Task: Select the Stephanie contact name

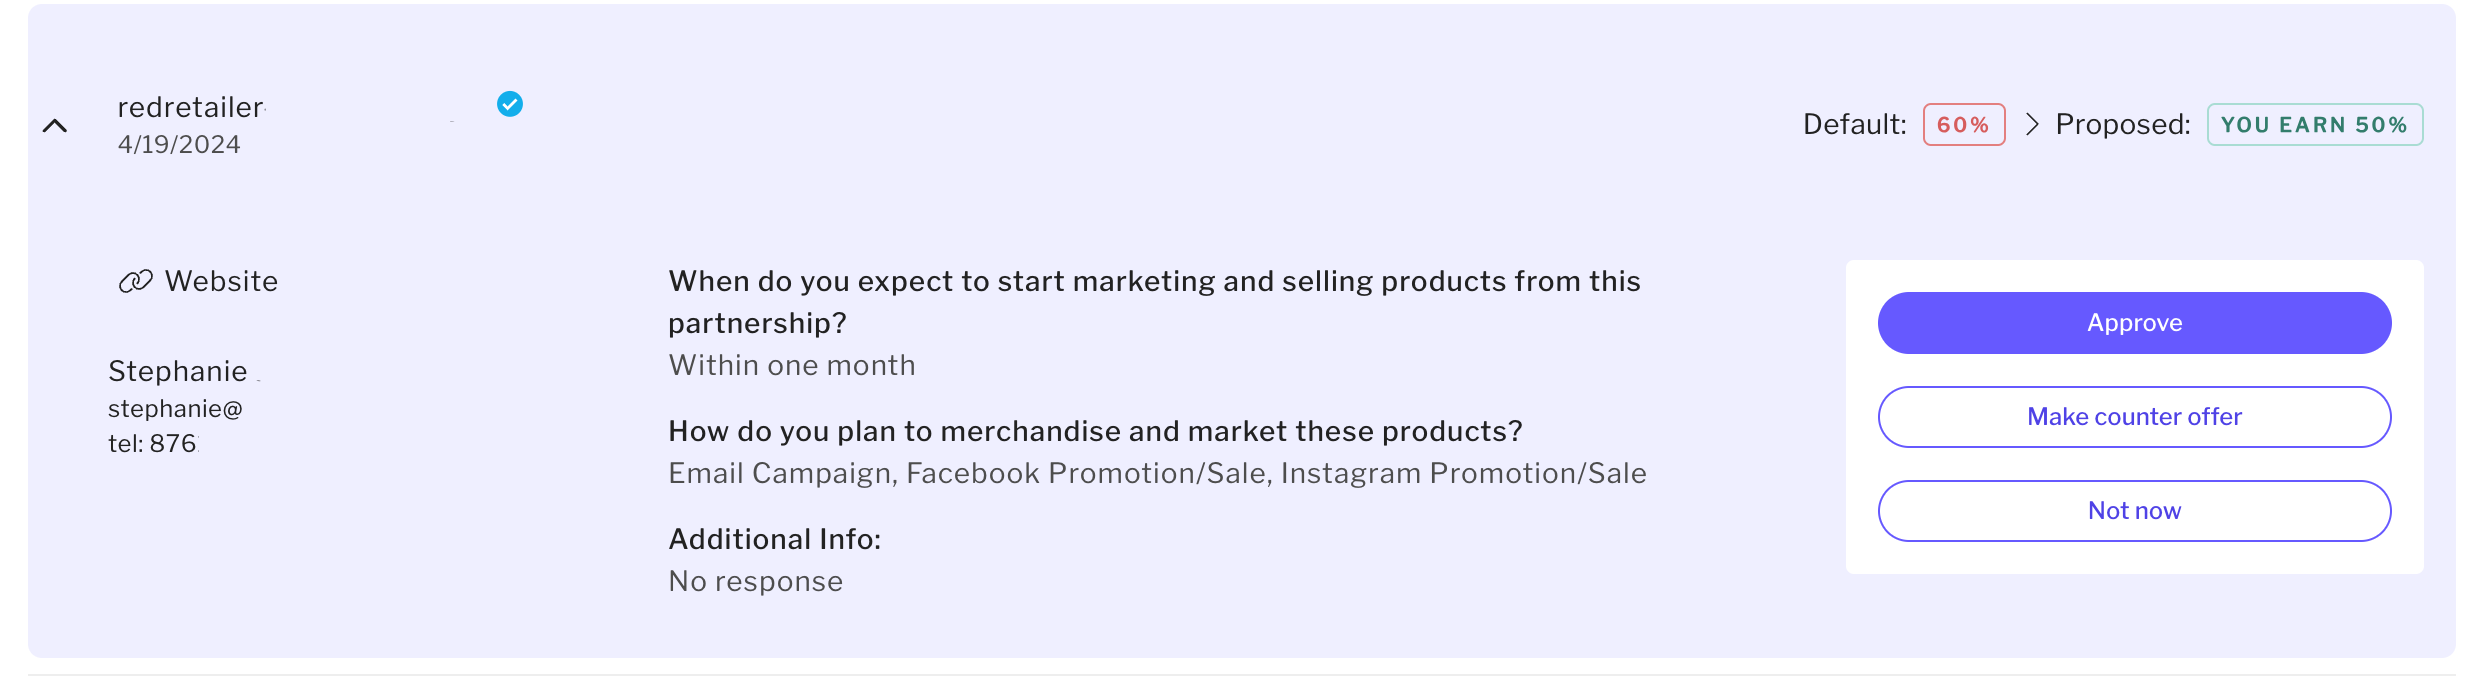Action: point(178,371)
